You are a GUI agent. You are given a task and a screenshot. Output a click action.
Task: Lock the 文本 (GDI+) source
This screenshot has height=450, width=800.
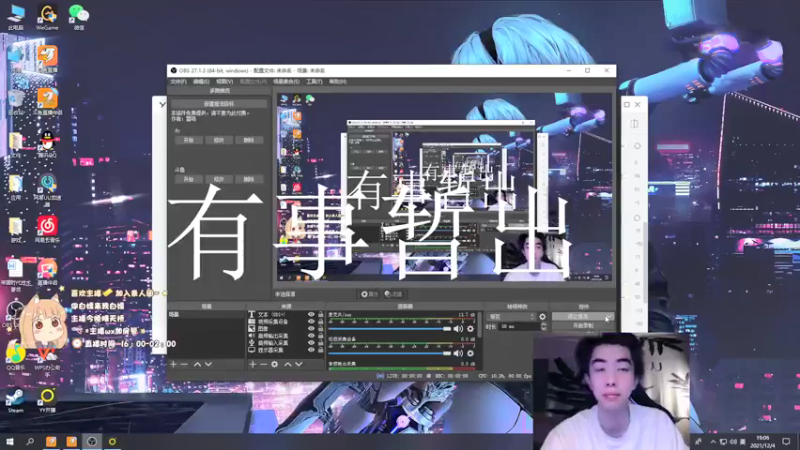[x=320, y=315]
